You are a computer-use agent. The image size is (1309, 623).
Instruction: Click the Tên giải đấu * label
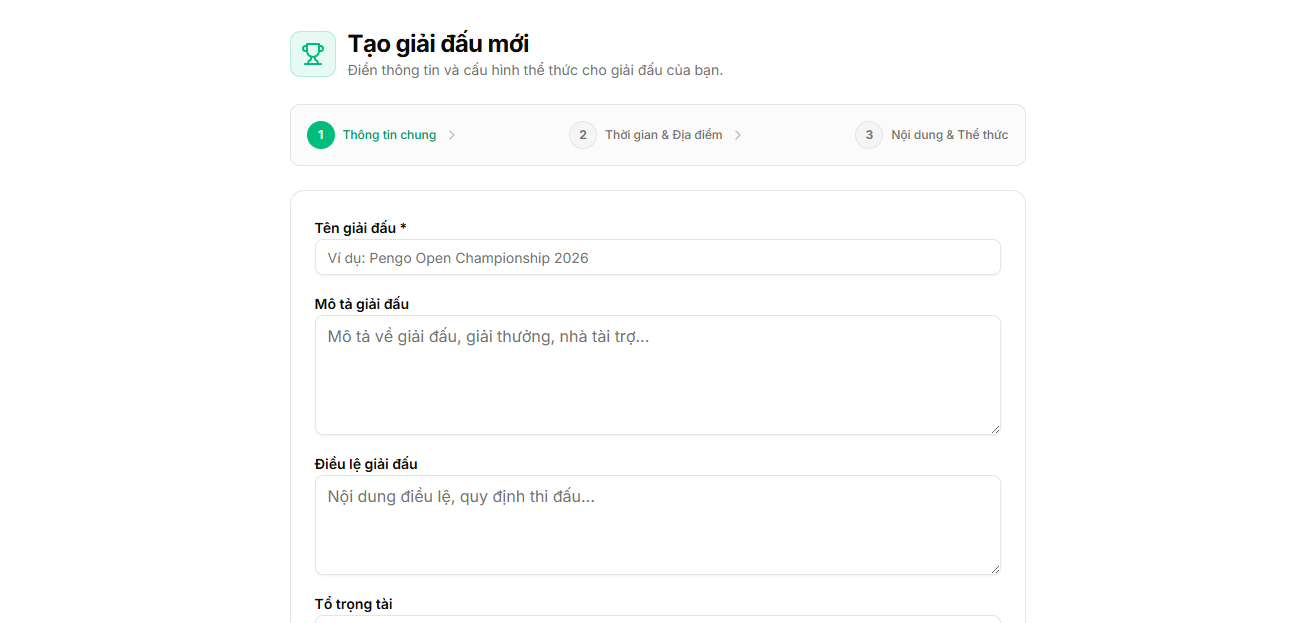pyautogui.click(x=361, y=228)
